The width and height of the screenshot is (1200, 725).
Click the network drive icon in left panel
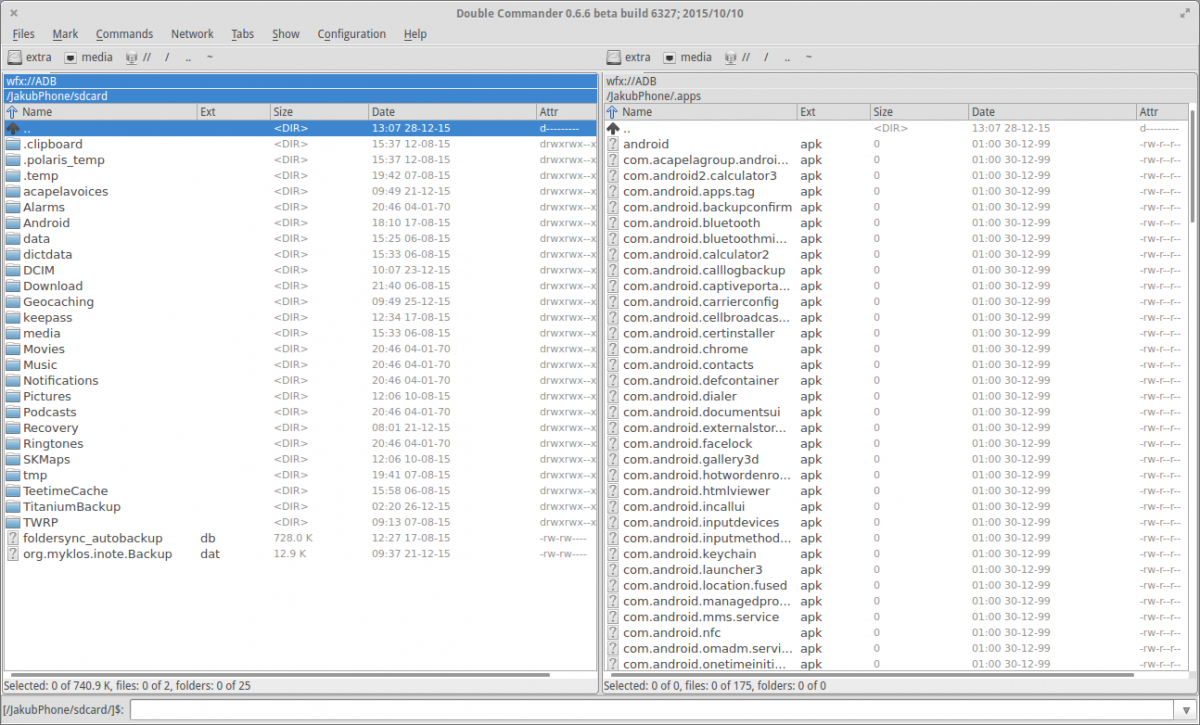pos(131,58)
